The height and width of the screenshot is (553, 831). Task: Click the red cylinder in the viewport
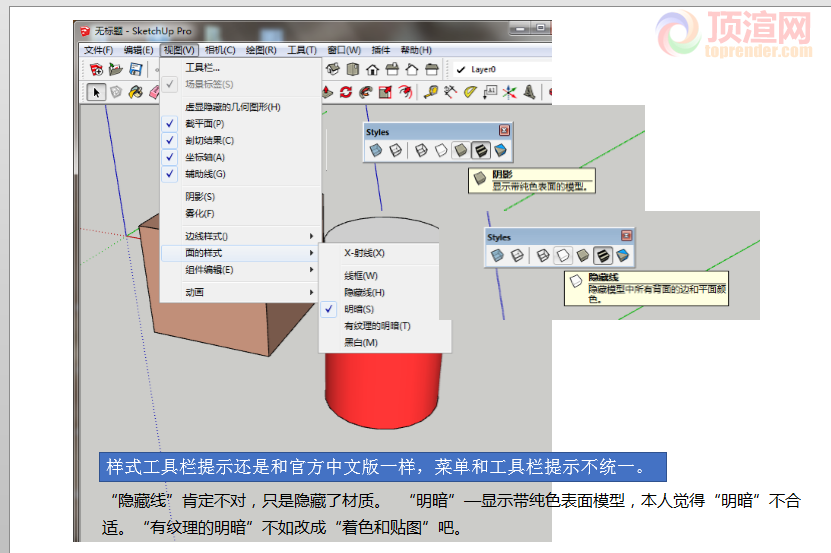tap(383, 392)
